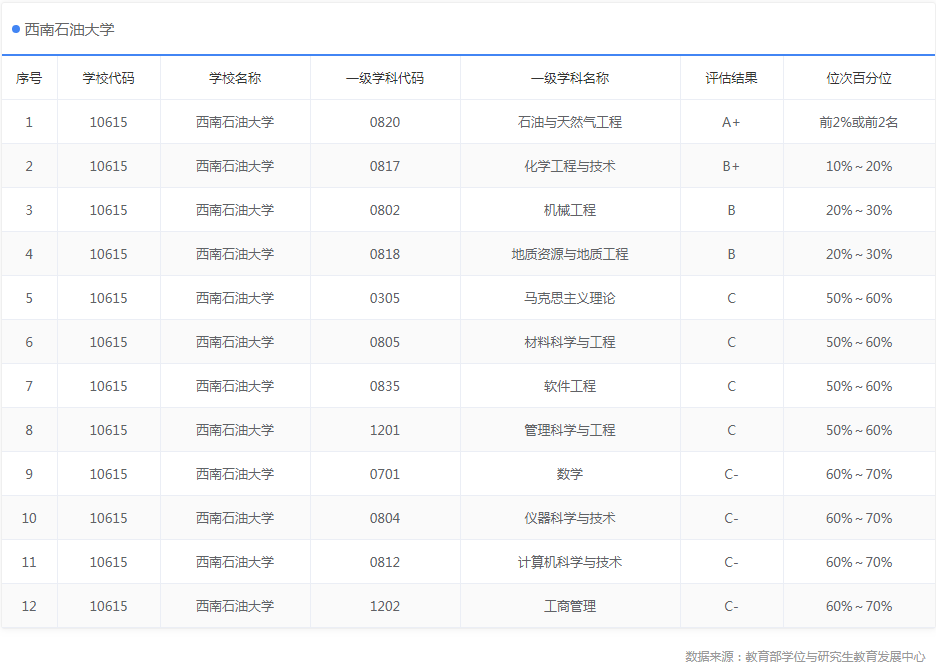Select the 工商管理 entry in row 12
This screenshot has width=936, height=668.
(569, 605)
